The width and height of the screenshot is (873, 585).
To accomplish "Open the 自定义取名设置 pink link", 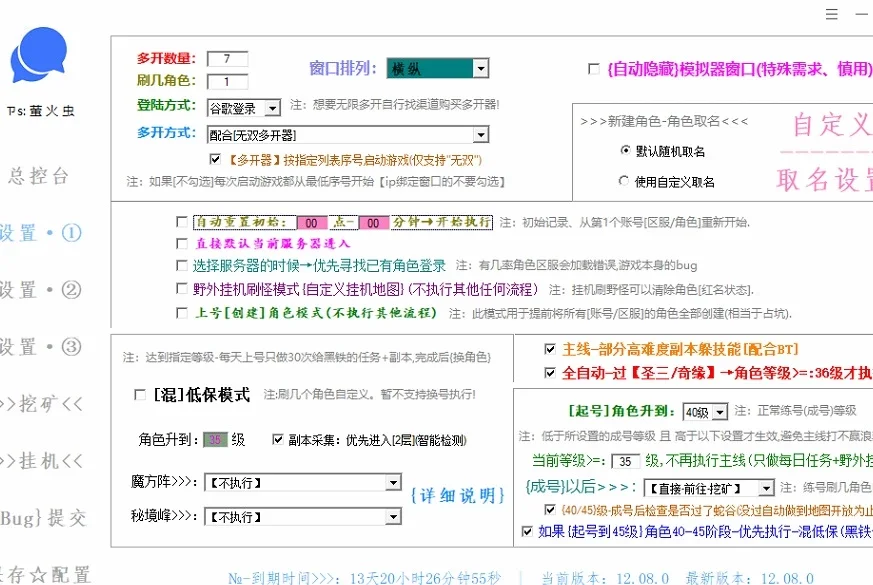I will pos(825,151).
